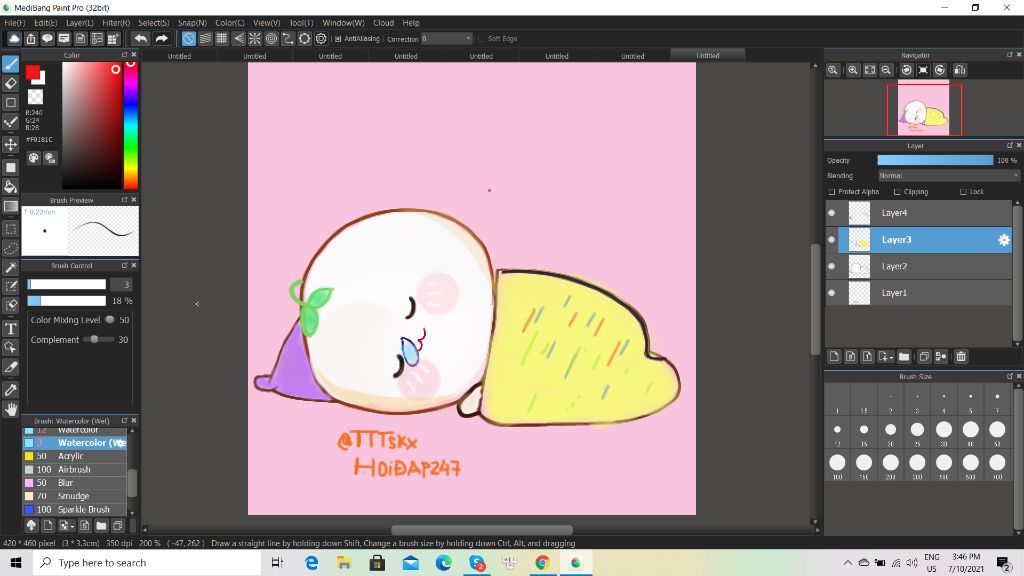Open the Snap menu

192,23
